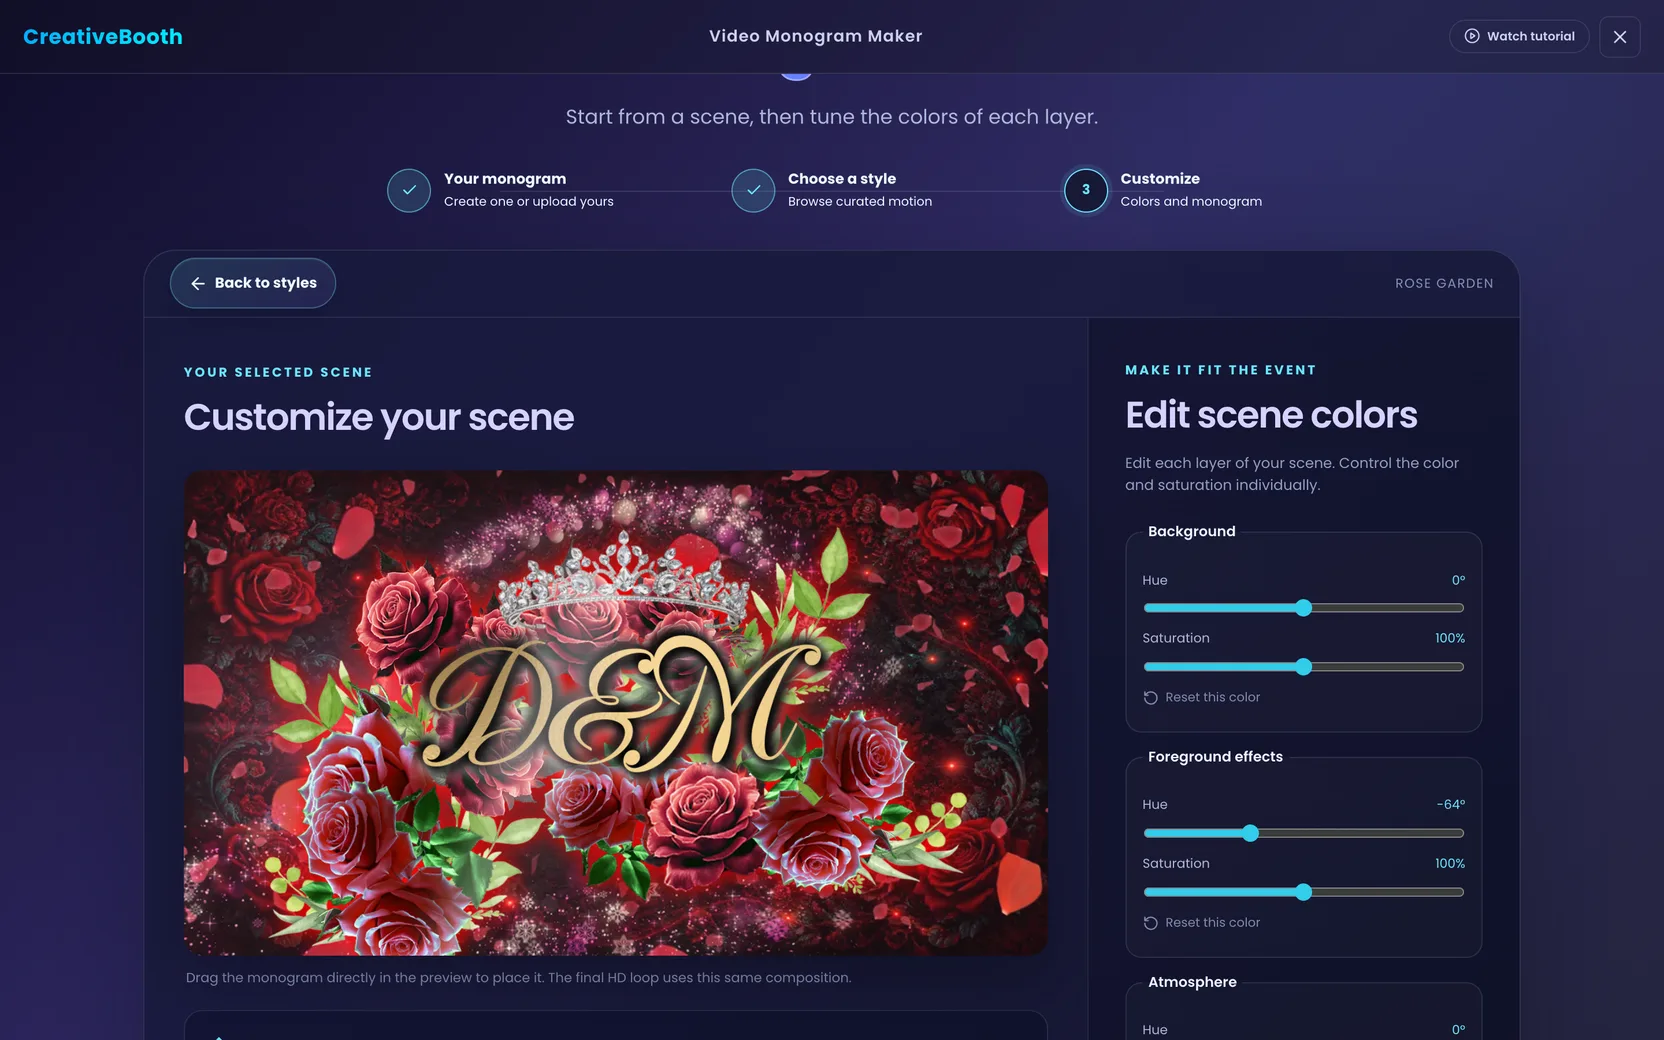
Task: Click the Atmosphere Hue 0° value
Action: (x=1458, y=1029)
